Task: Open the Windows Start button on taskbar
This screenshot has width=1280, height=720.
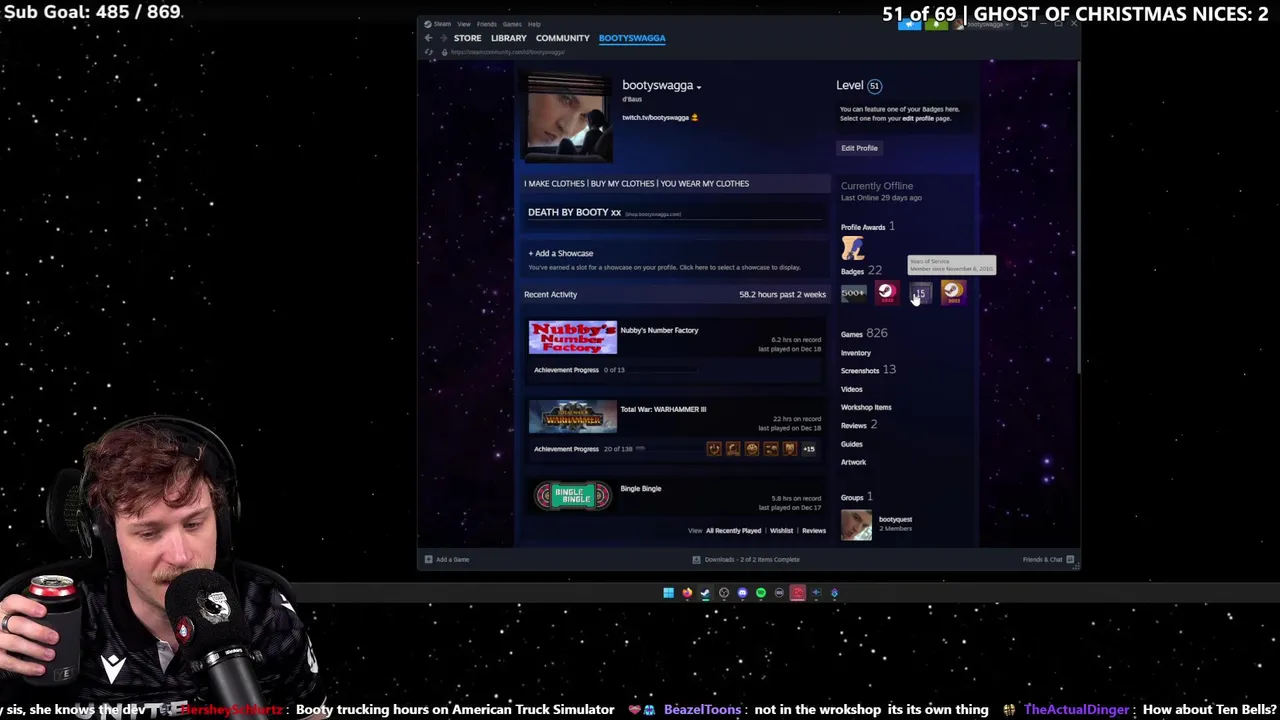Action: [x=668, y=593]
